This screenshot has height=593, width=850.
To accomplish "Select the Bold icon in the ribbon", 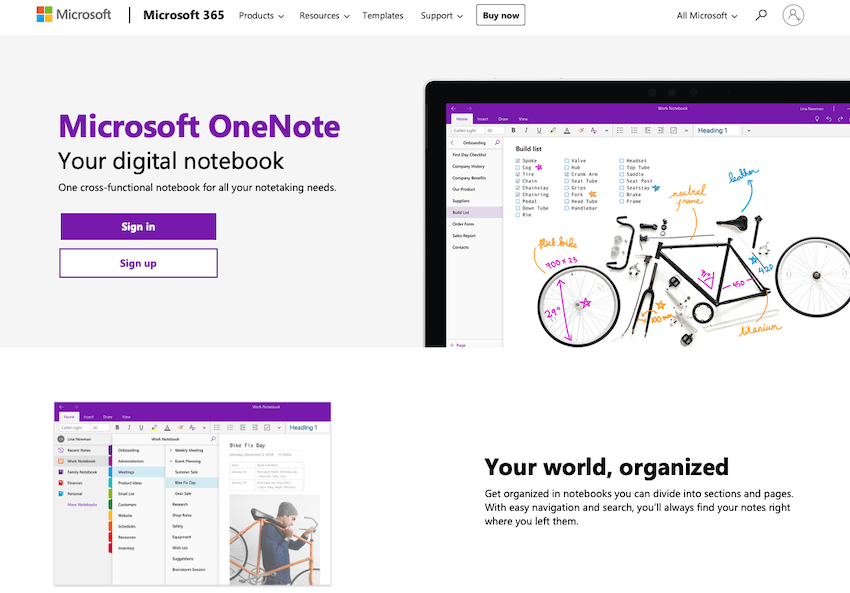I will coord(512,131).
